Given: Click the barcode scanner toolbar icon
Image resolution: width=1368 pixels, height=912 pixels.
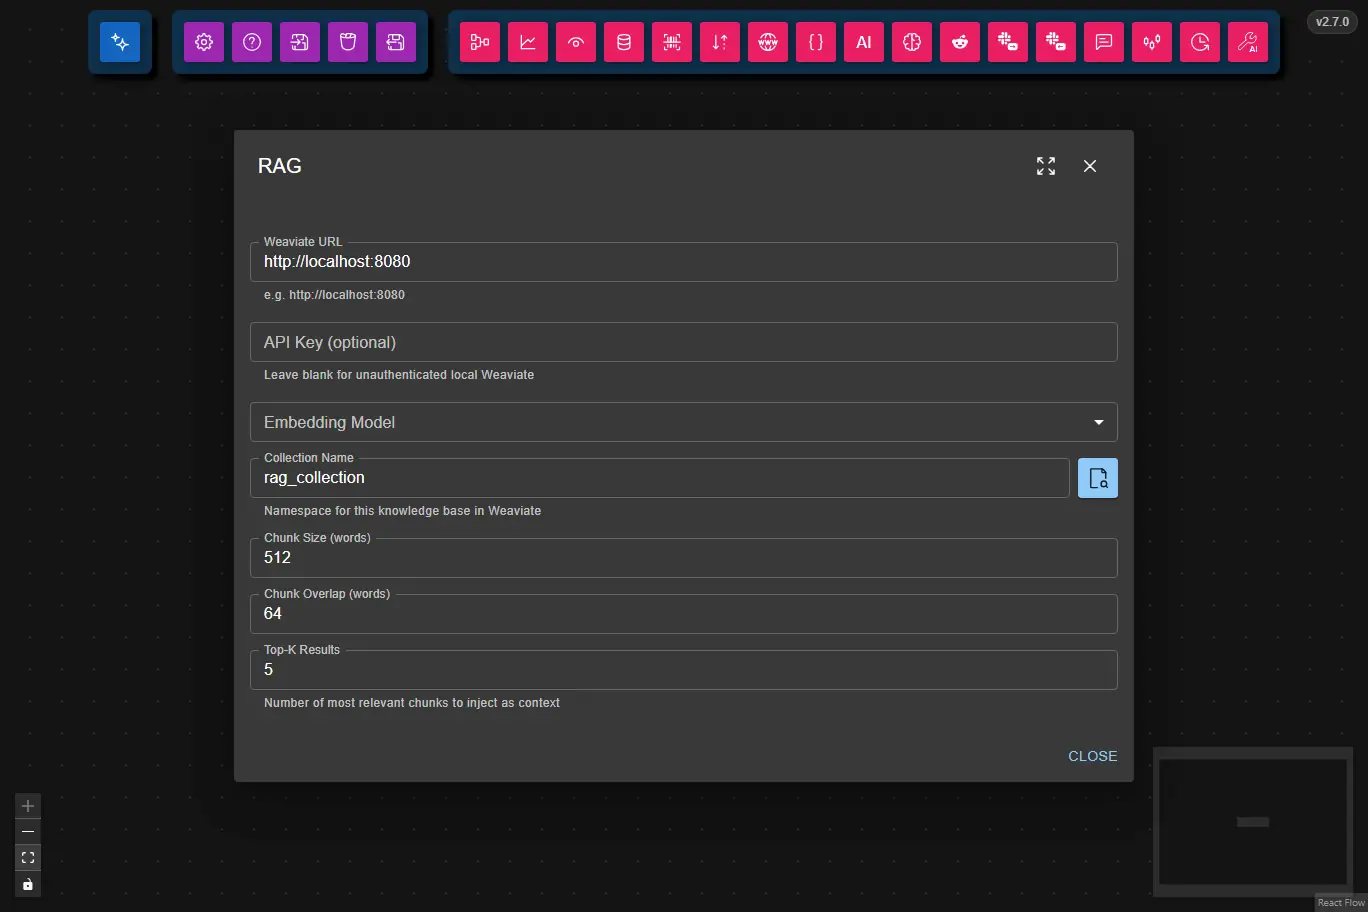Looking at the screenshot, I should pos(672,42).
